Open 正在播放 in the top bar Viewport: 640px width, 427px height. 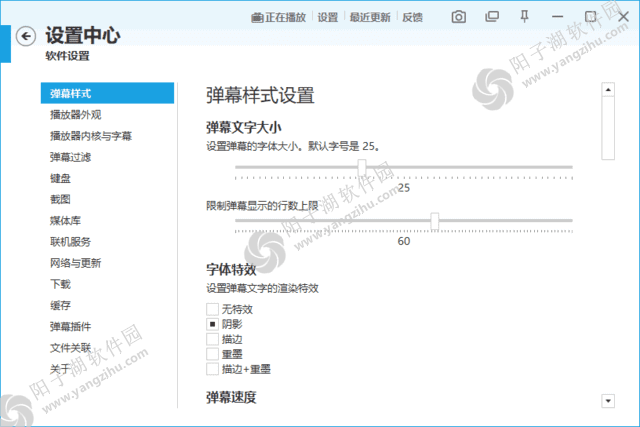click(x=279, y=17)
